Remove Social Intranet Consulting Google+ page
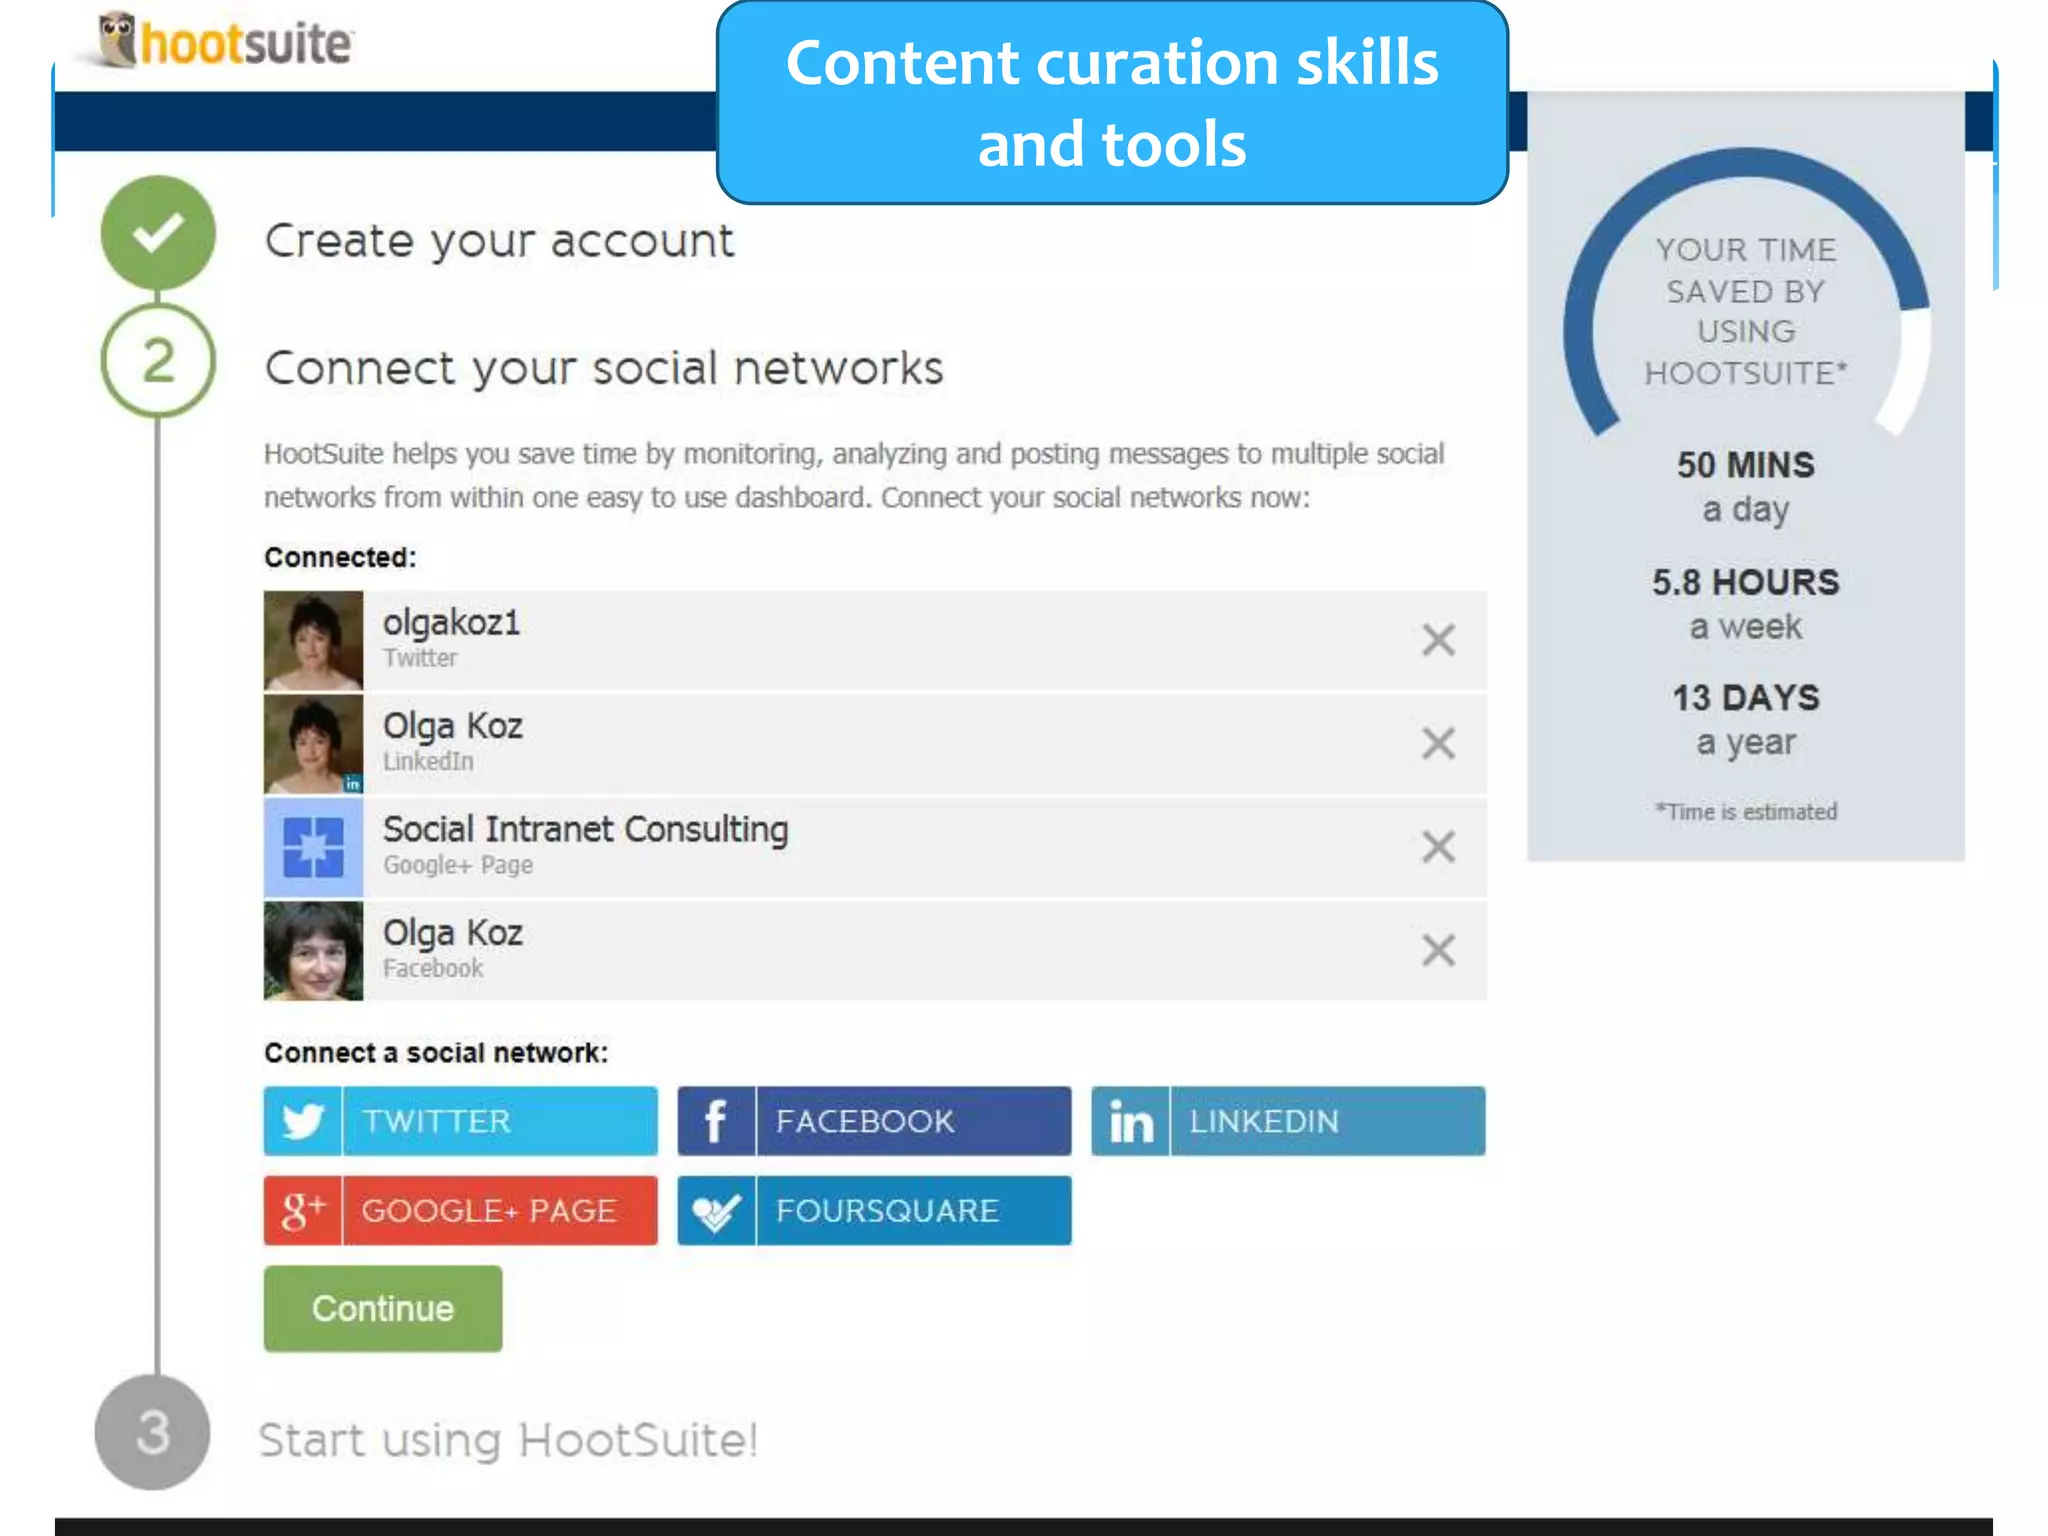 [1438, 847]
